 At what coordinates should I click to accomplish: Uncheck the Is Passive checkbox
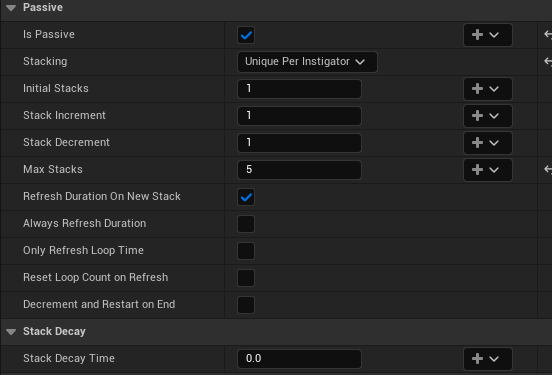pyautogui.click(x=246, y=35)
